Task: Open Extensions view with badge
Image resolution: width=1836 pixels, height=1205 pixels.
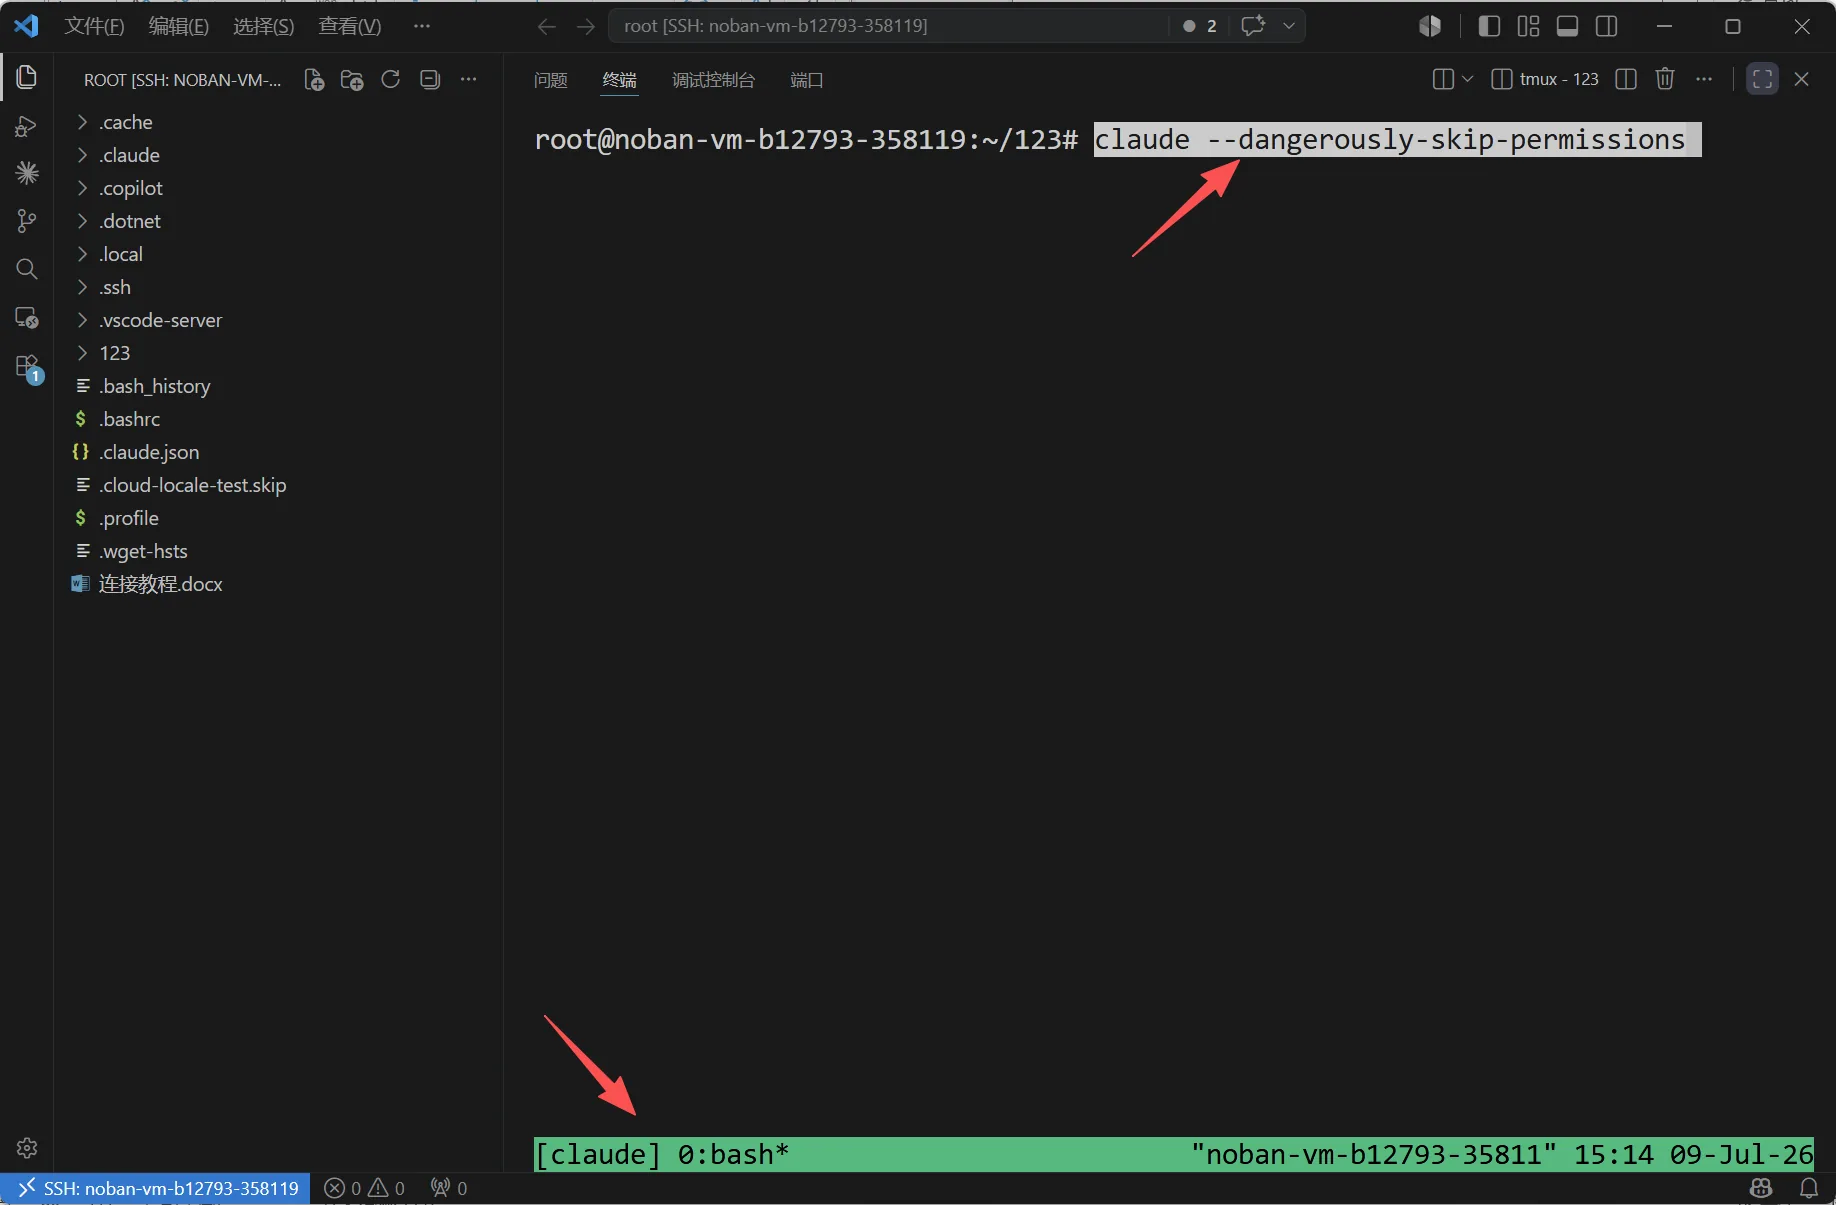Action: pos(27,367)
